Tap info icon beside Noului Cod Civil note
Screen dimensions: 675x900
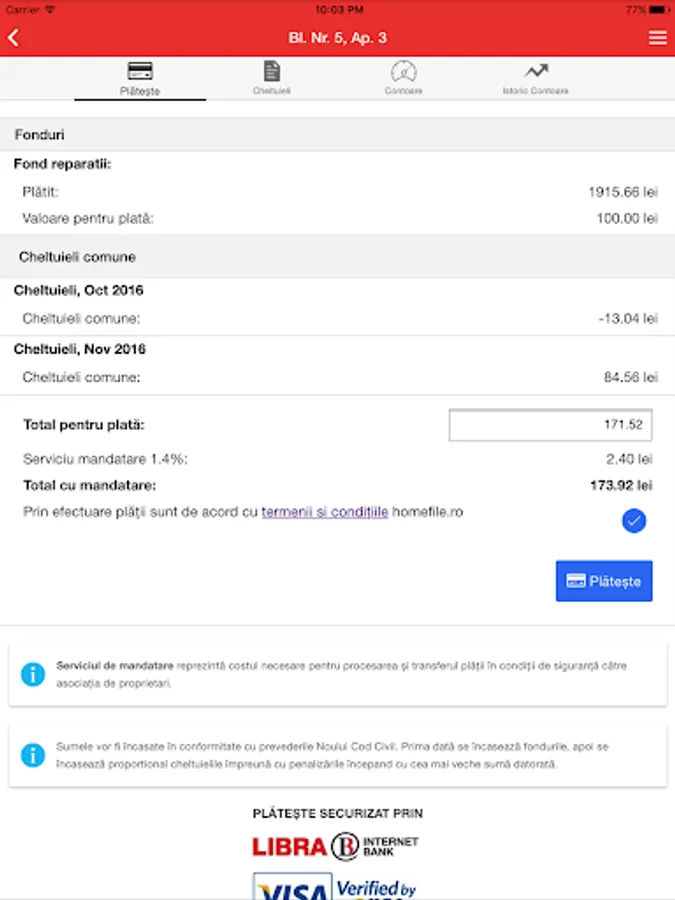[33, 755]
